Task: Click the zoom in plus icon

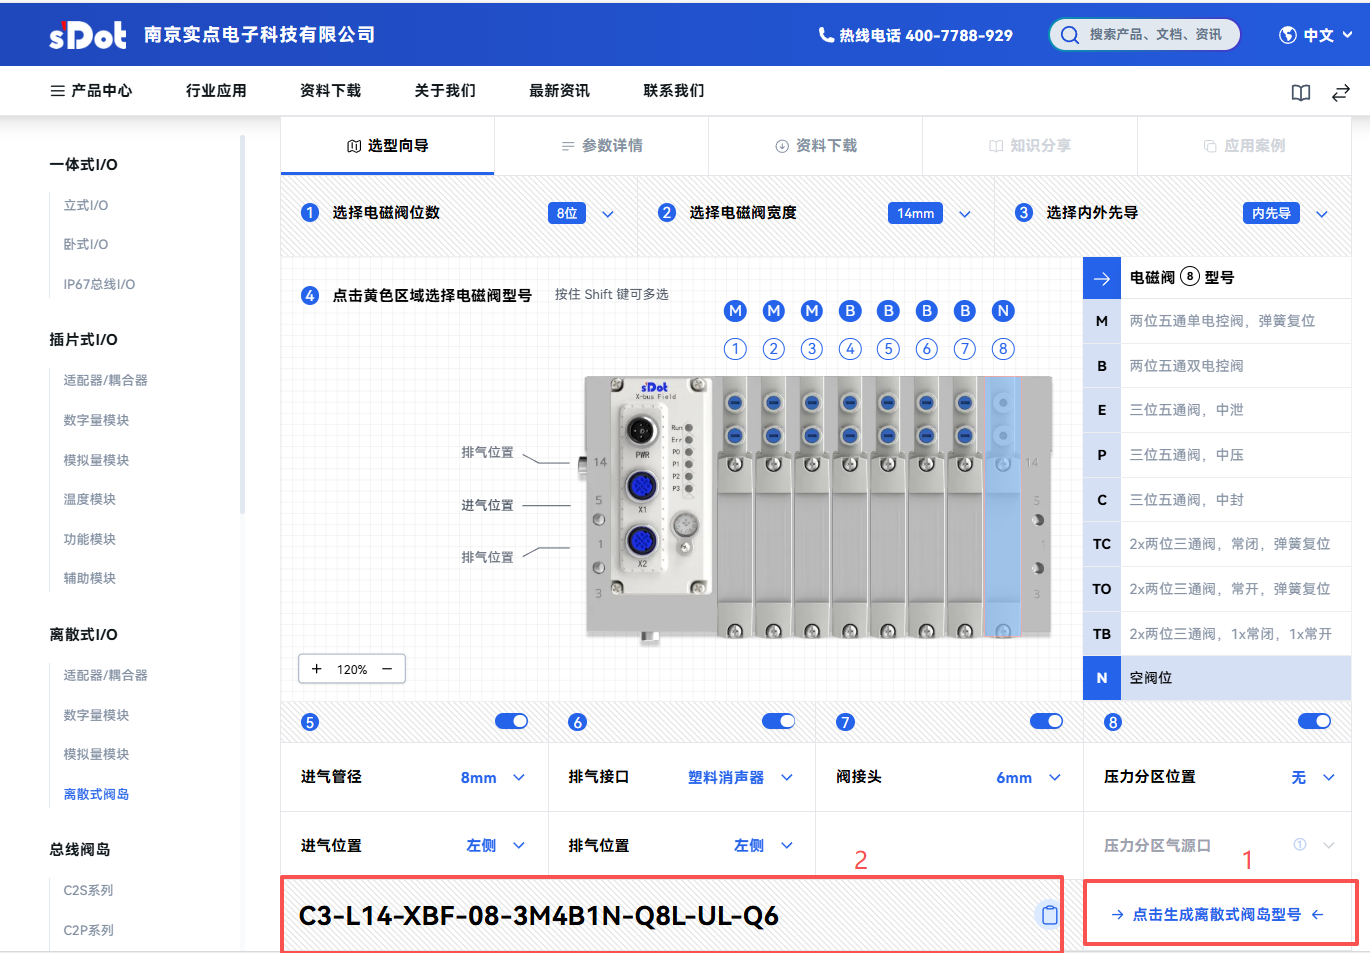Action: (x=317, y=669)
